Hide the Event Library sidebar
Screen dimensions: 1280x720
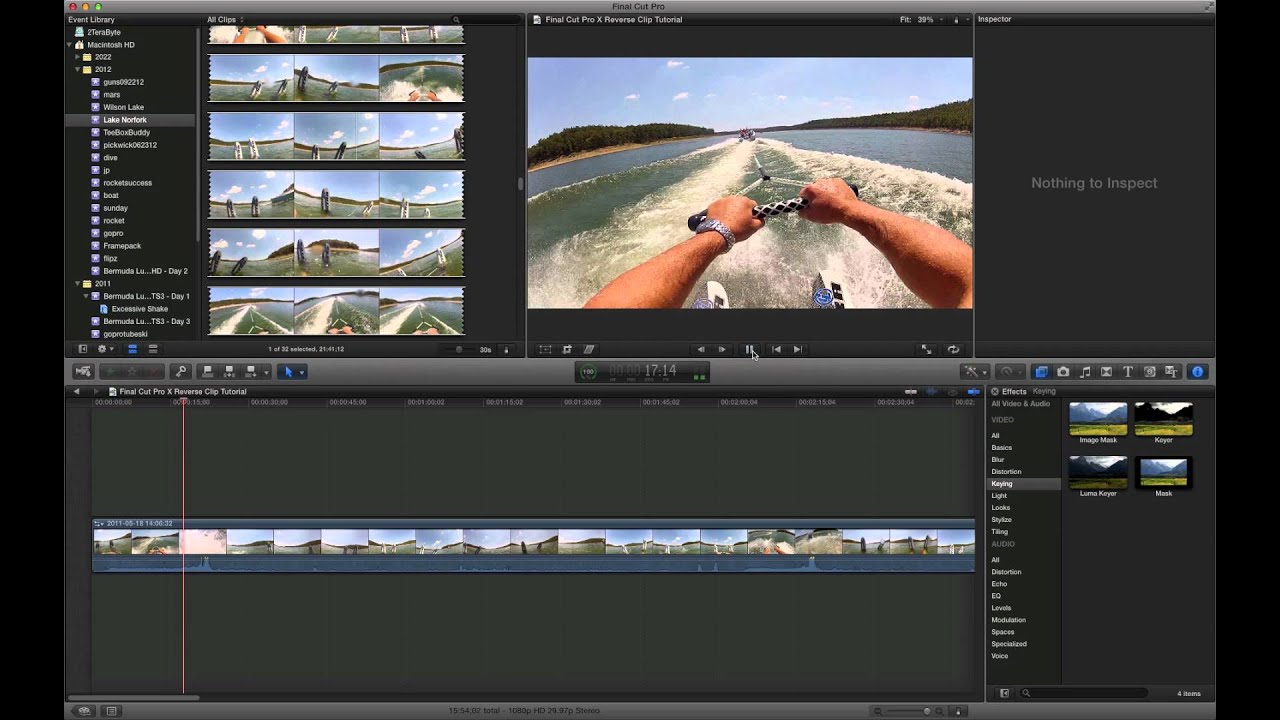[83, 349]
